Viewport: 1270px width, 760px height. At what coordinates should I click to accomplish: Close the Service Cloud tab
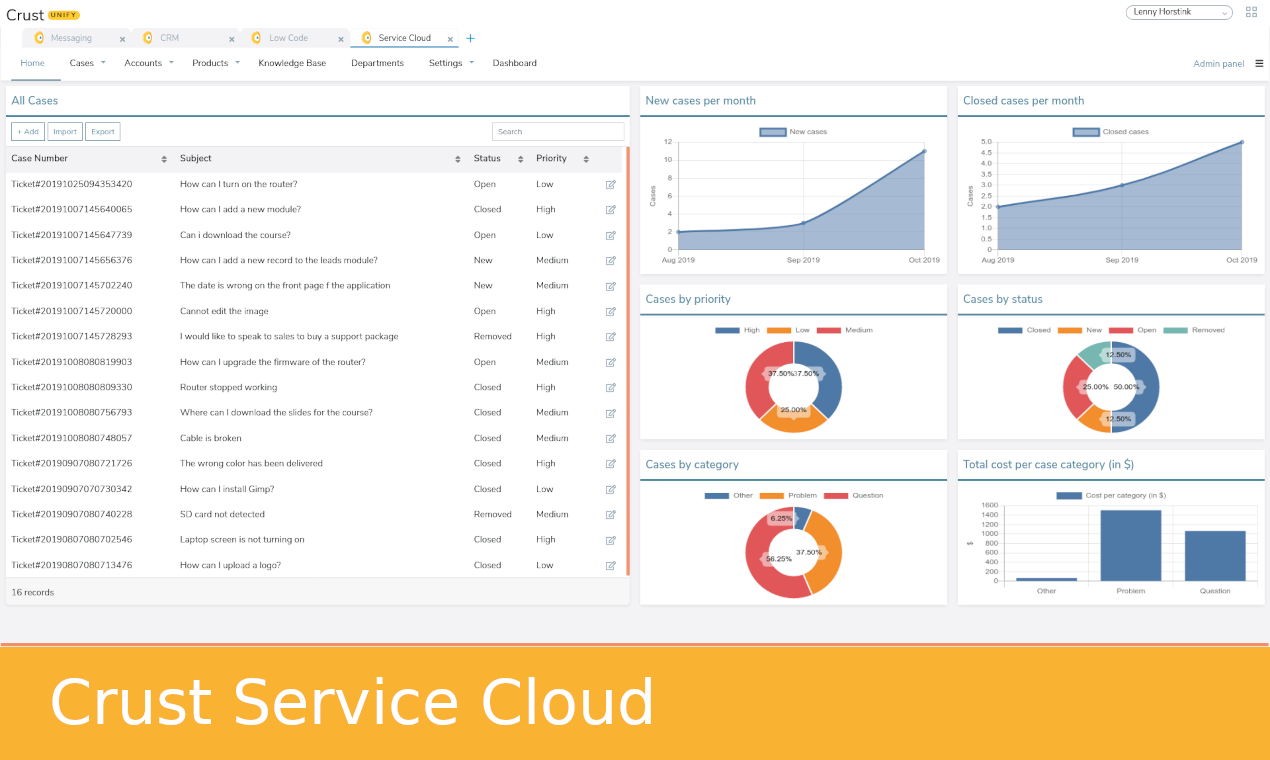(x=451, y=39)
